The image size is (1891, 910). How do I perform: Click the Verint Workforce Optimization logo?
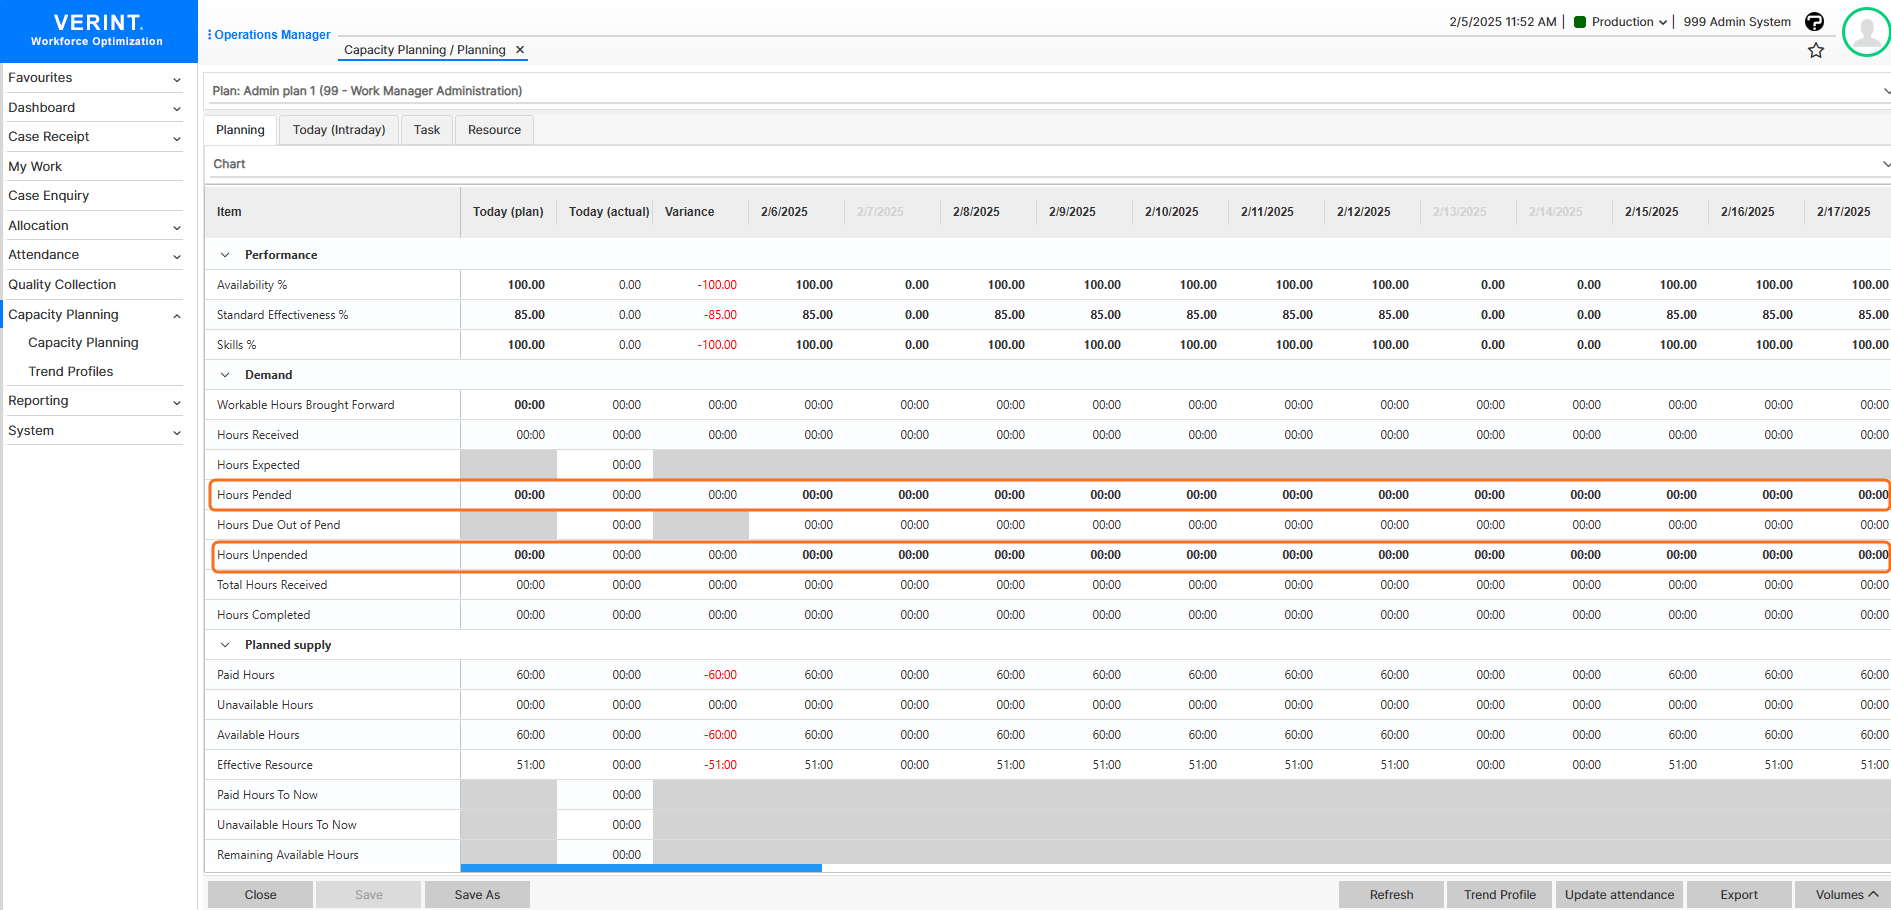pyautogui.click(x=97, y=30)
